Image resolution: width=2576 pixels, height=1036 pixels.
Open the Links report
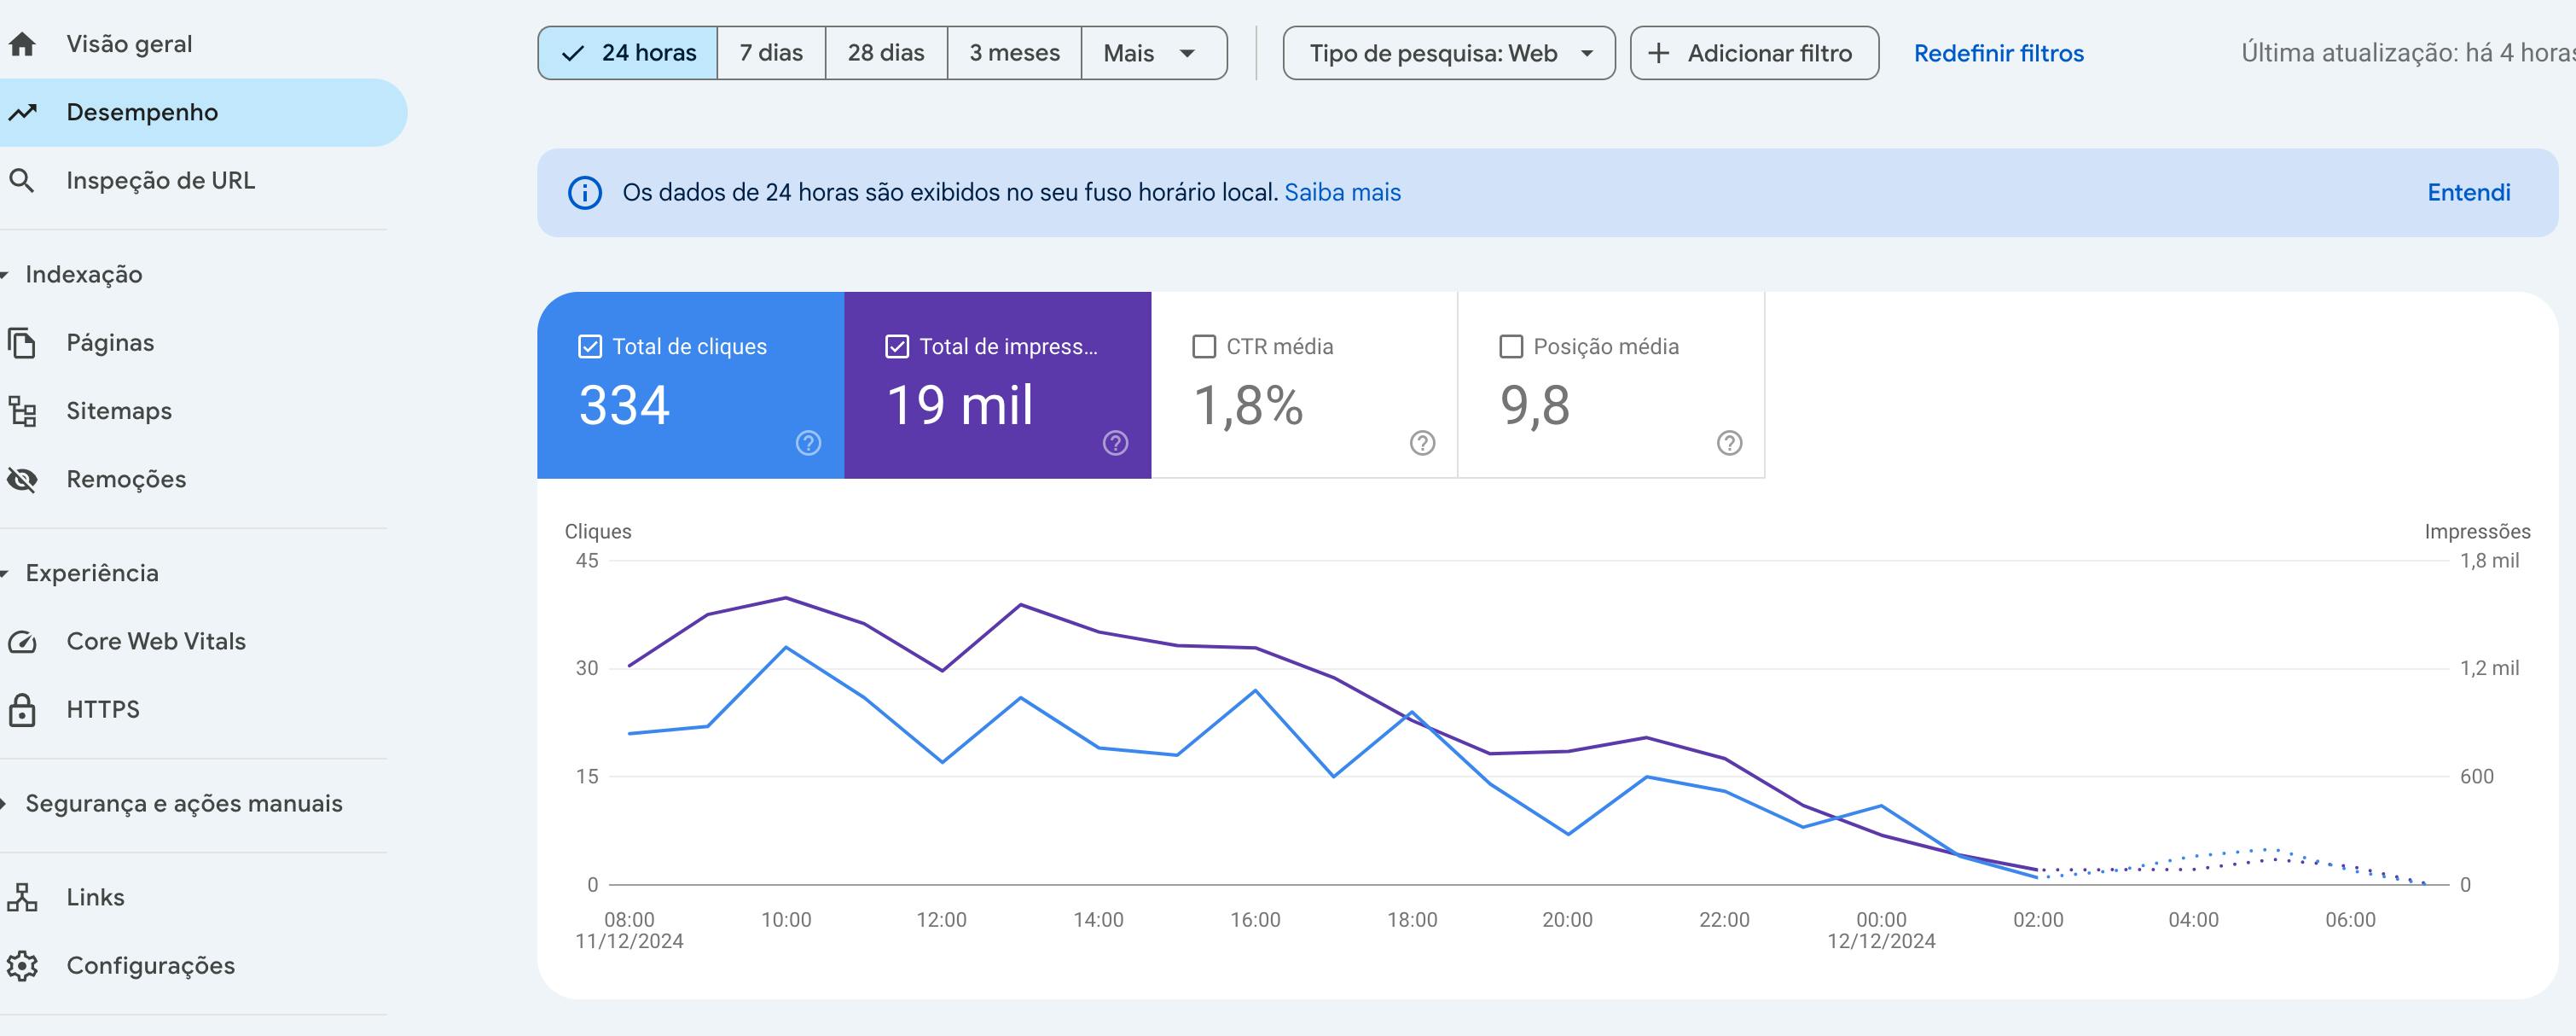tap(96, 897)
